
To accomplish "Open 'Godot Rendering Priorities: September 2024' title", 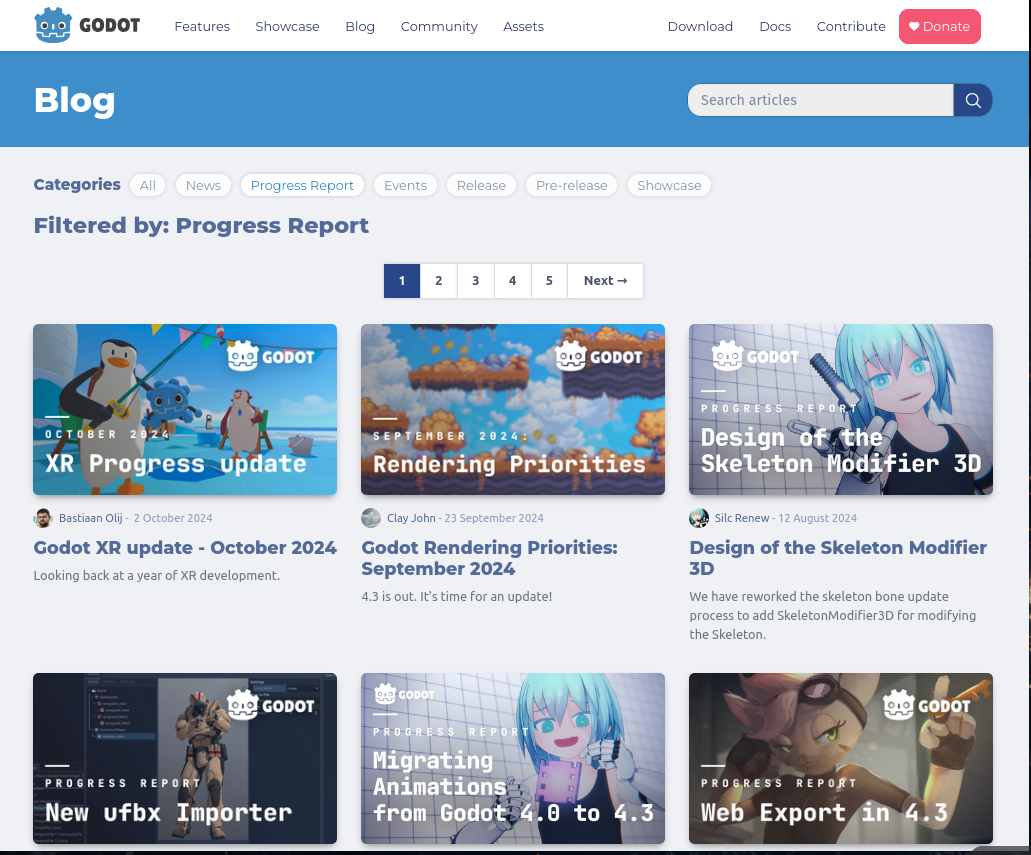I will (x=490, y=558).
